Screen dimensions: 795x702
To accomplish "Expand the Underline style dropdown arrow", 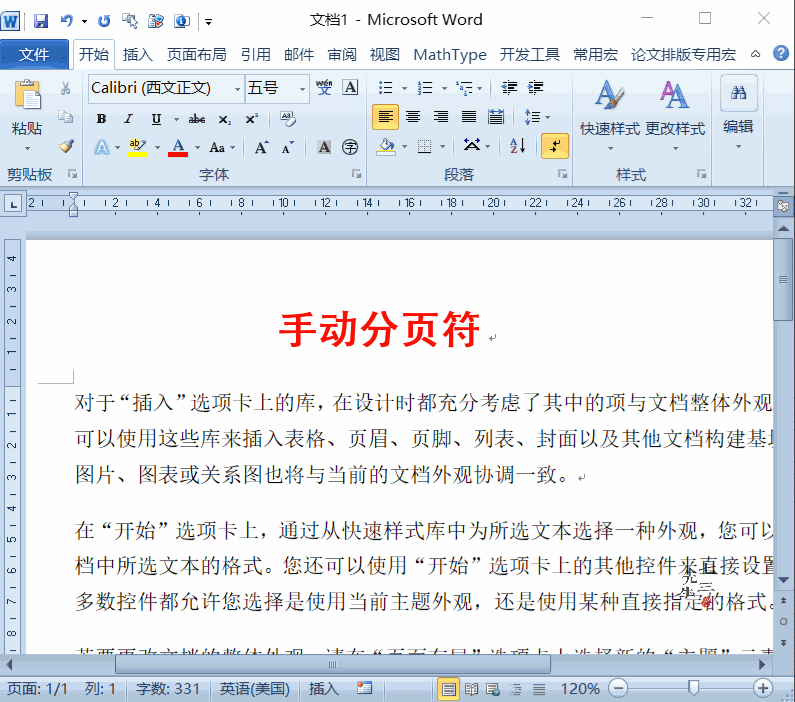I will pos(176,120).
